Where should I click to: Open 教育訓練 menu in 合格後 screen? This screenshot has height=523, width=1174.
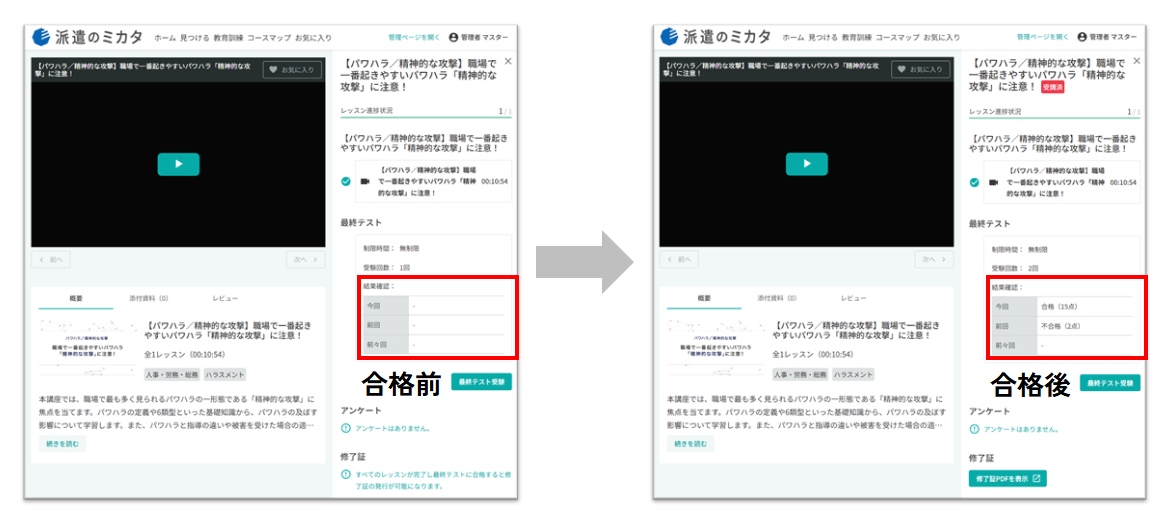tap(857, 37)
